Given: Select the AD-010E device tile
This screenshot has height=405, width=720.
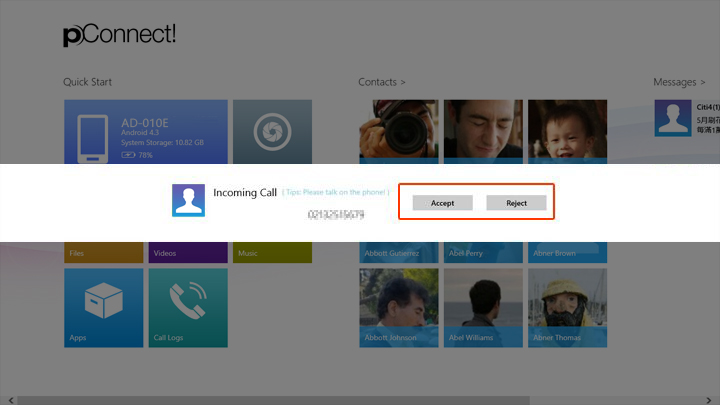Looking at the screenshot, I should (x=146, y=130).
